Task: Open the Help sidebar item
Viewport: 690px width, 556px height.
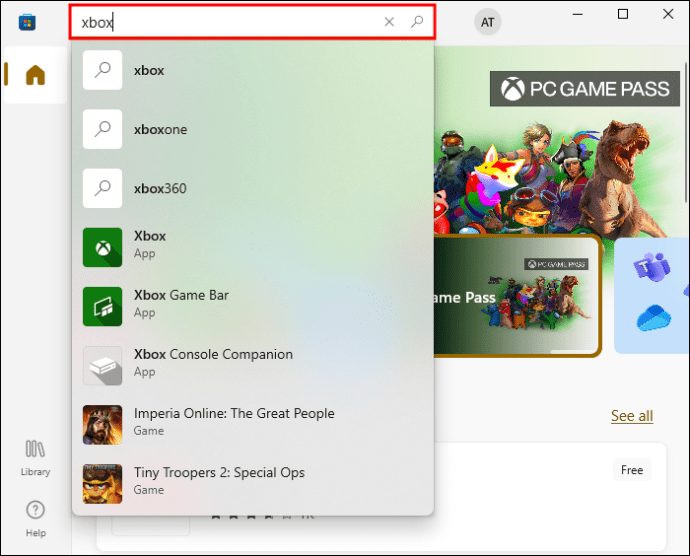Action: pyautogui.click(x=35, y=519)
